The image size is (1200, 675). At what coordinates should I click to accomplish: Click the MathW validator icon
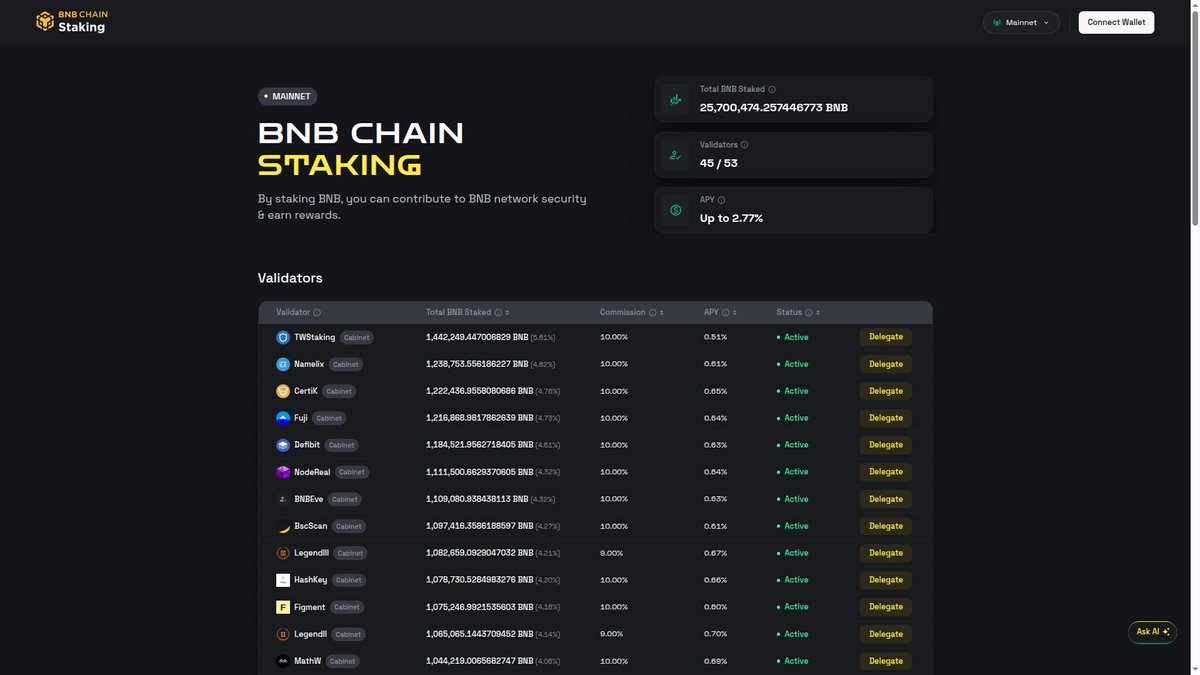283,661
